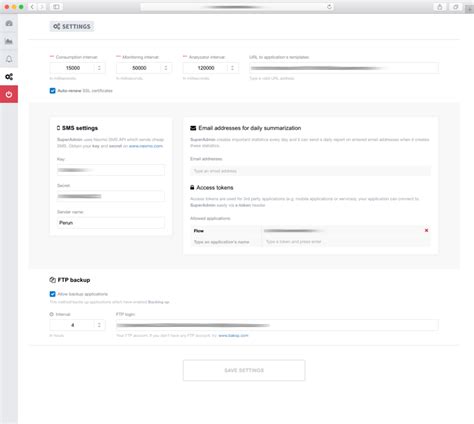Adjust FTP backup Interval stepper arrows
Viewport: 474px width, 424px height.
(x=99, y=325)
